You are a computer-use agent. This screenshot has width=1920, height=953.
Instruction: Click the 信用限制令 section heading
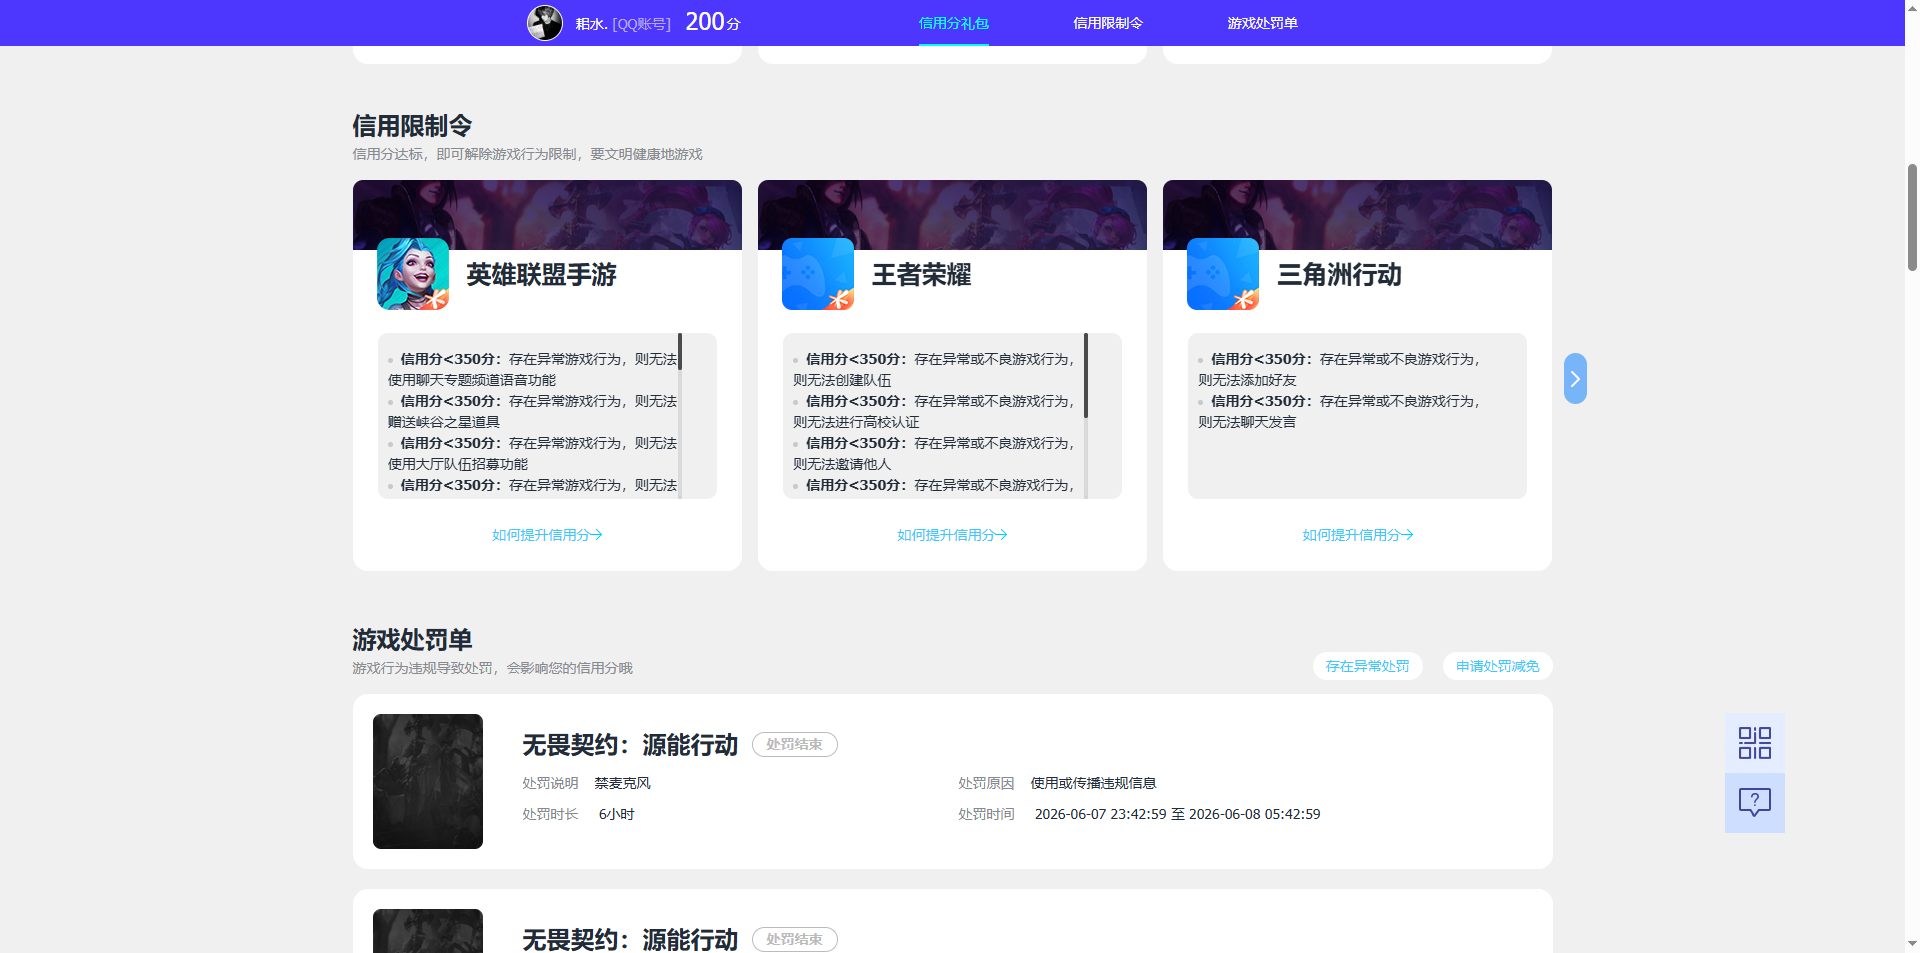412,126
